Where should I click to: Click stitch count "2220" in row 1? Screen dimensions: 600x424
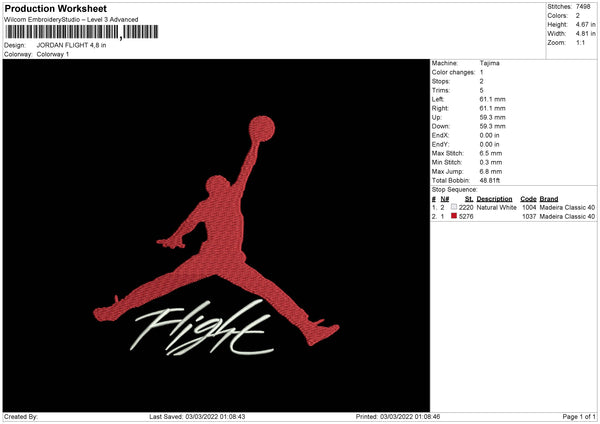(x=466, y=207)
